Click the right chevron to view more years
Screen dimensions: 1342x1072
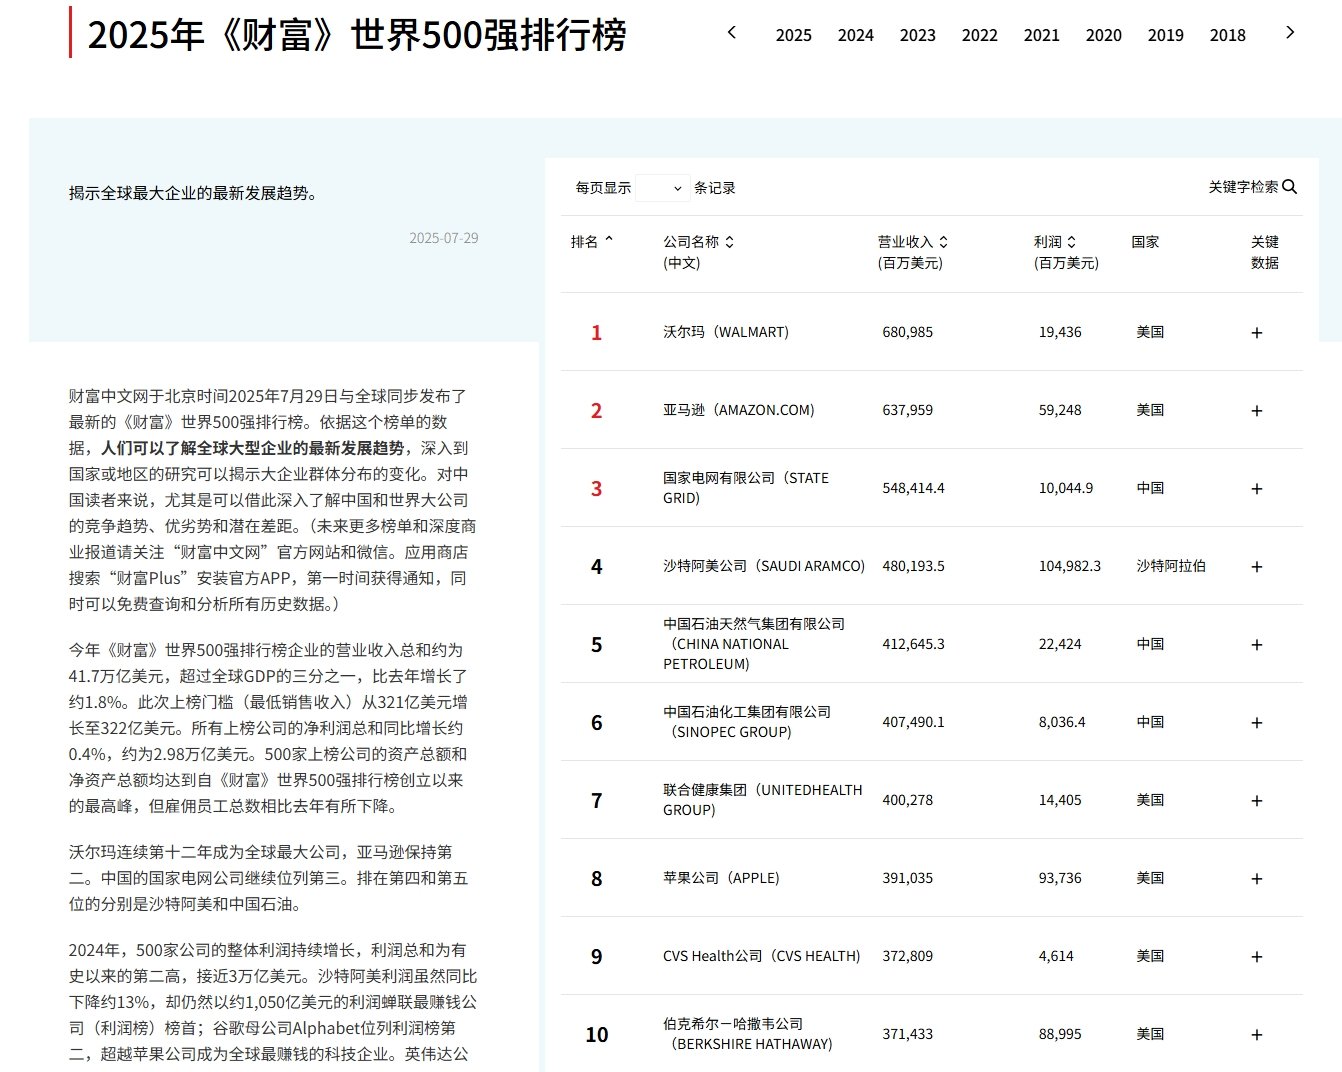(1291, 32)
